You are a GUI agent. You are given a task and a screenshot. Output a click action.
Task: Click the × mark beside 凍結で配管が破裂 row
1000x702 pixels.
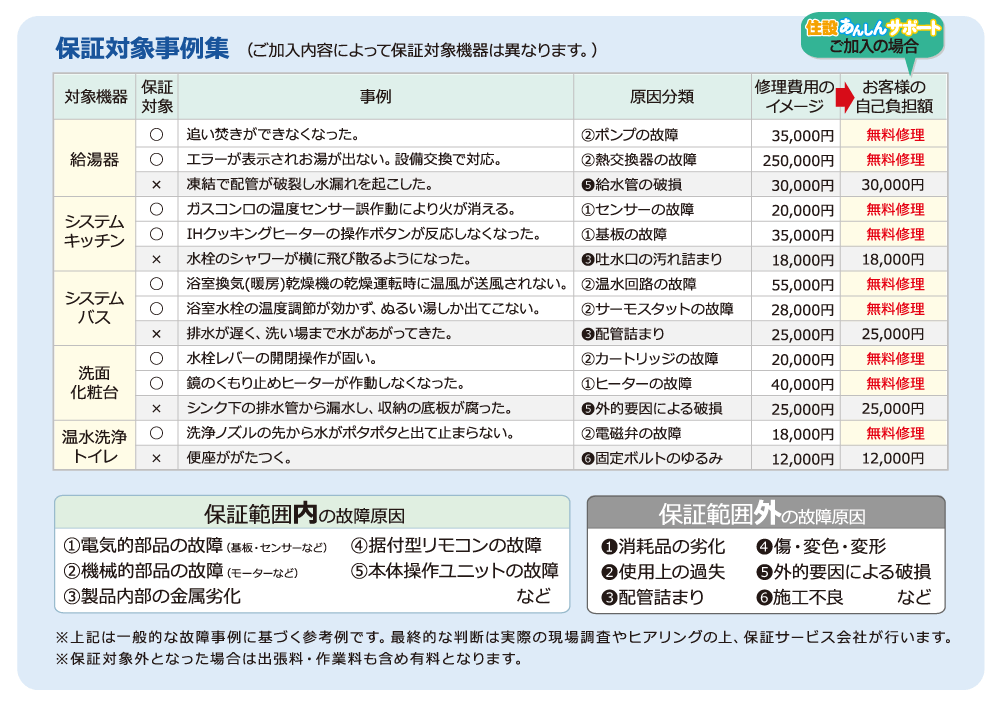(156, 184)
